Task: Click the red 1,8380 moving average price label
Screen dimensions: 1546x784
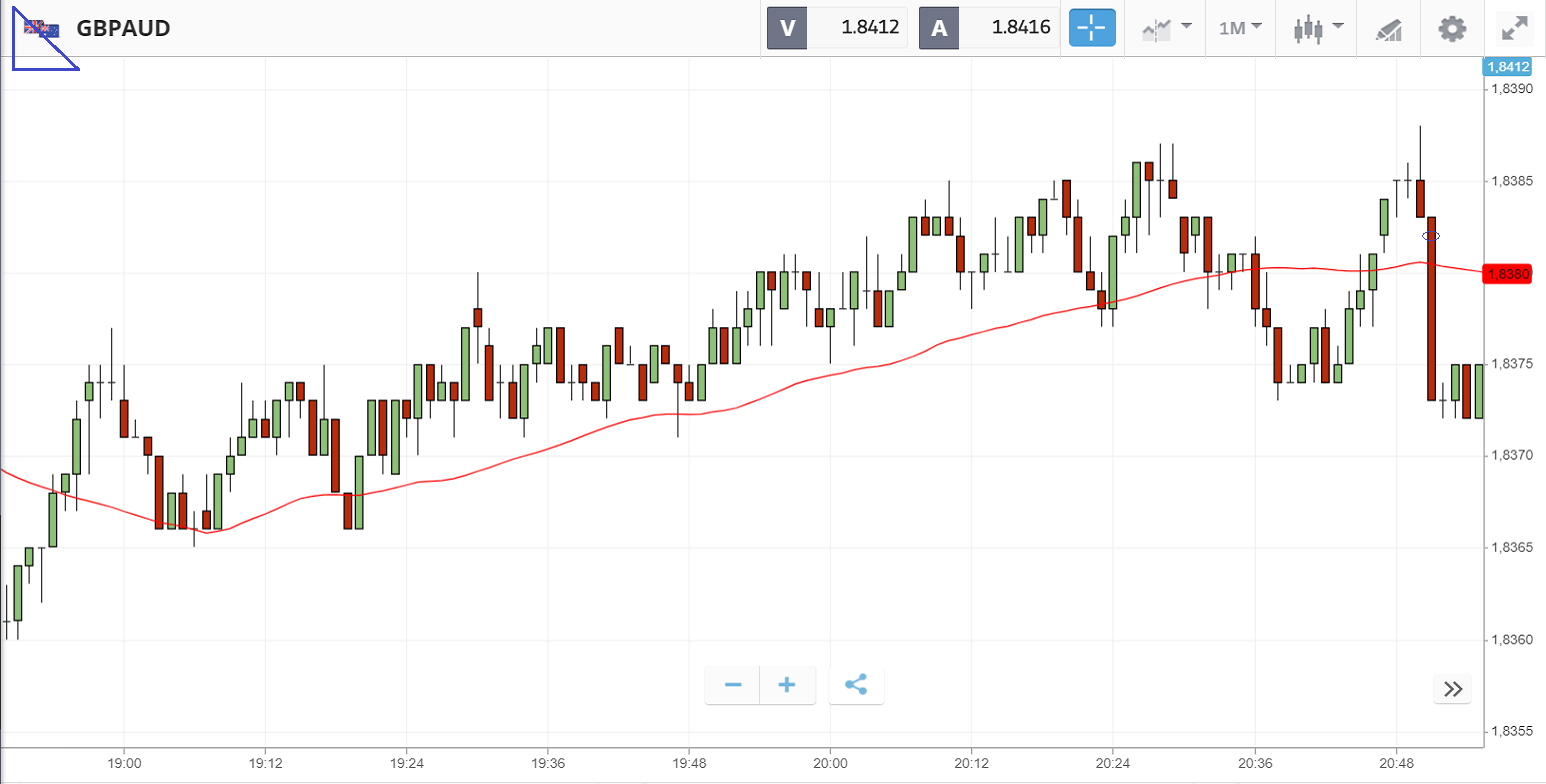Action: tap(1506, 274)
